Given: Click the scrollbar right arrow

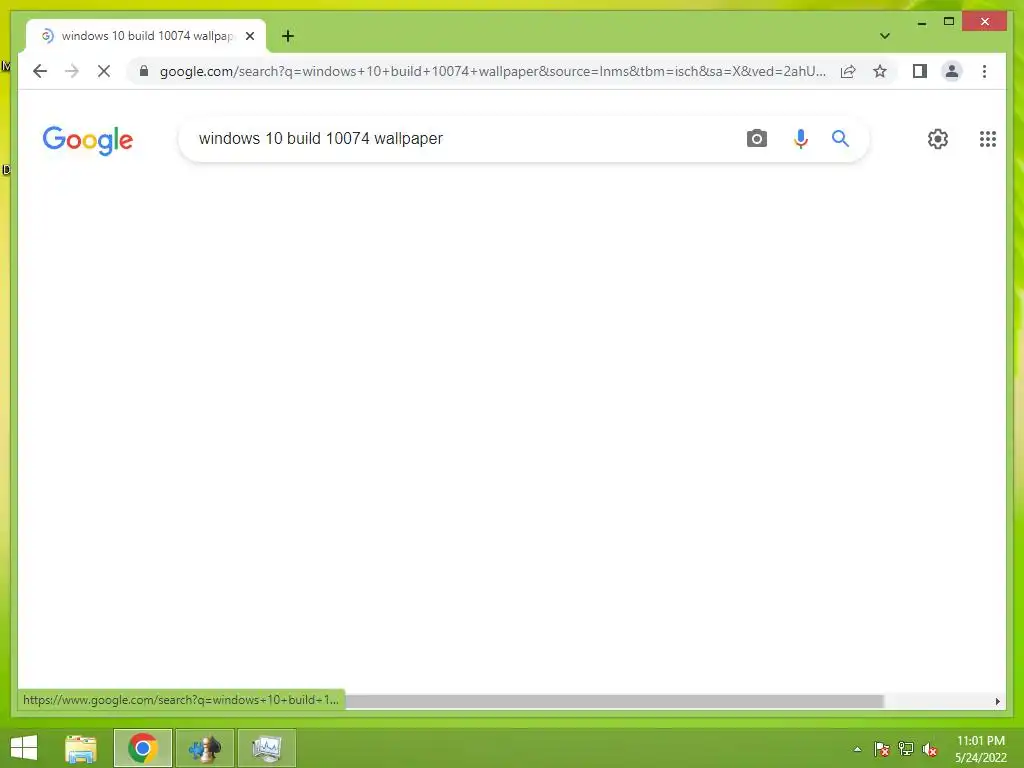Looking at the screenshot, I should tap(997, 701).
